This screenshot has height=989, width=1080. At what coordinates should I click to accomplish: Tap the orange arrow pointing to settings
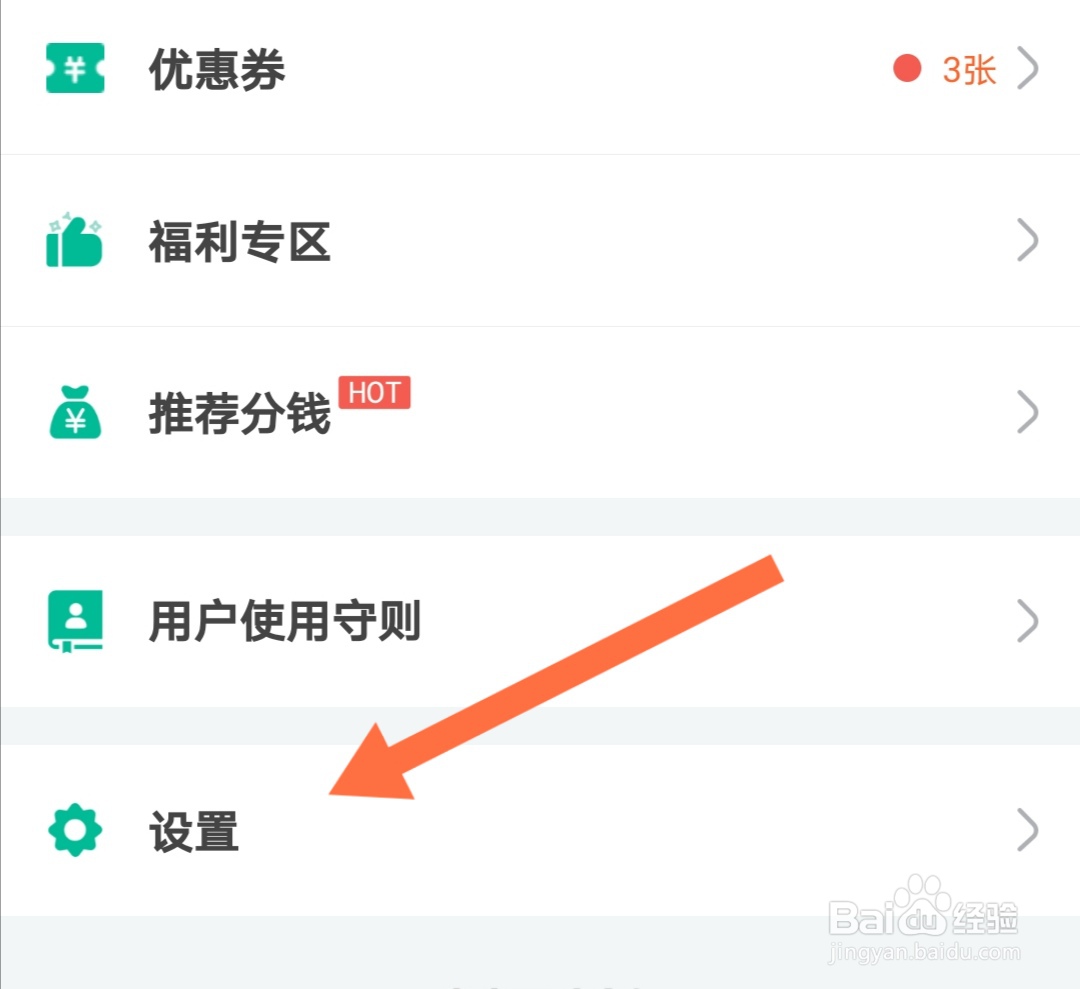tap(557, 677)
